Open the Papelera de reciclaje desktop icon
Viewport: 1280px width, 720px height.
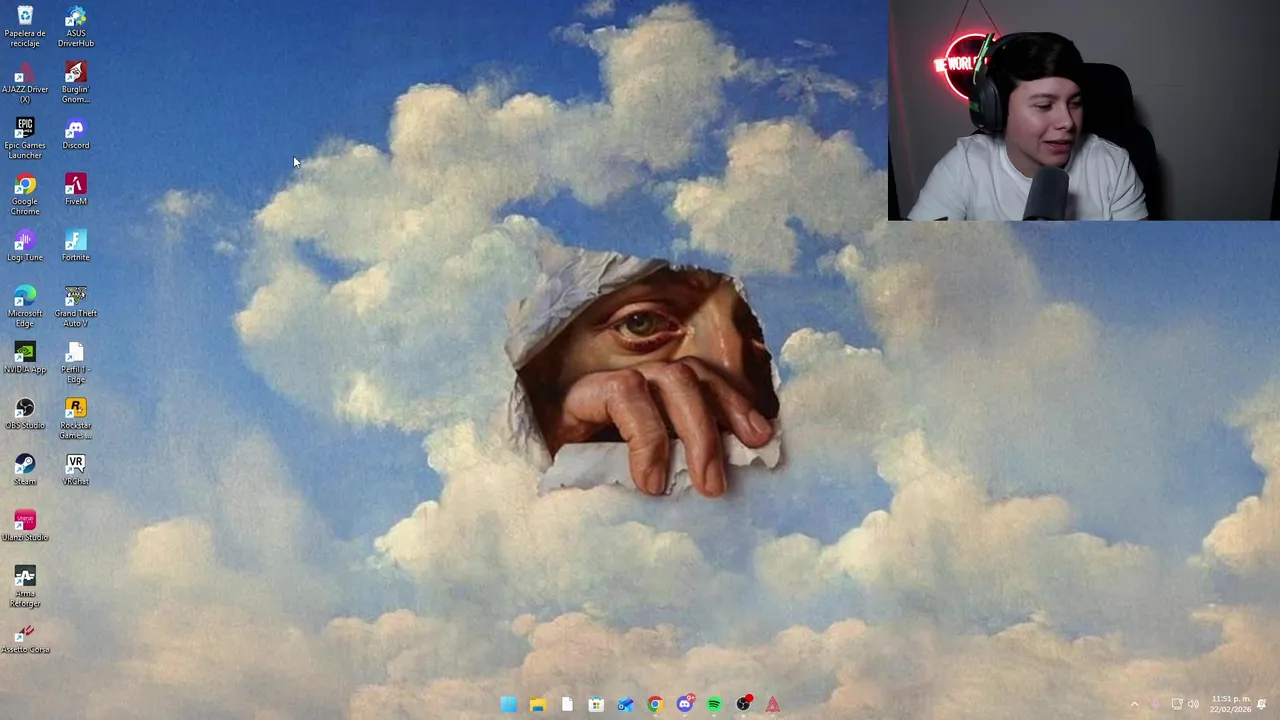click(25, 27)
